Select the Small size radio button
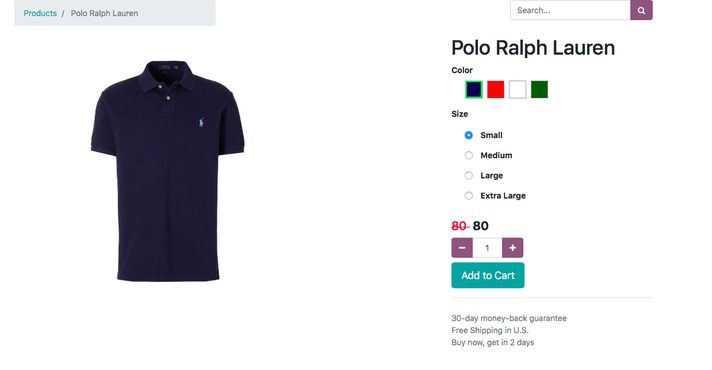Screen dimensions: 712x370 pos(469,135)
